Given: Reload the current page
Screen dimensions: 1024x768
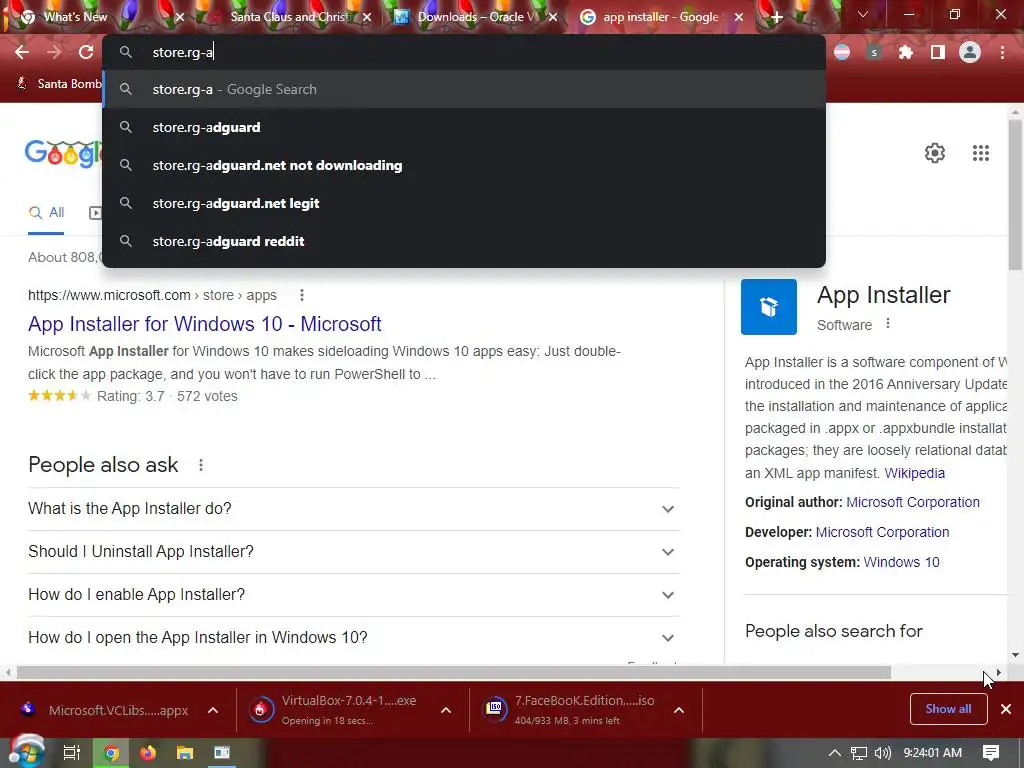Looking at the screenshot, I should click(x=86, y=52).
